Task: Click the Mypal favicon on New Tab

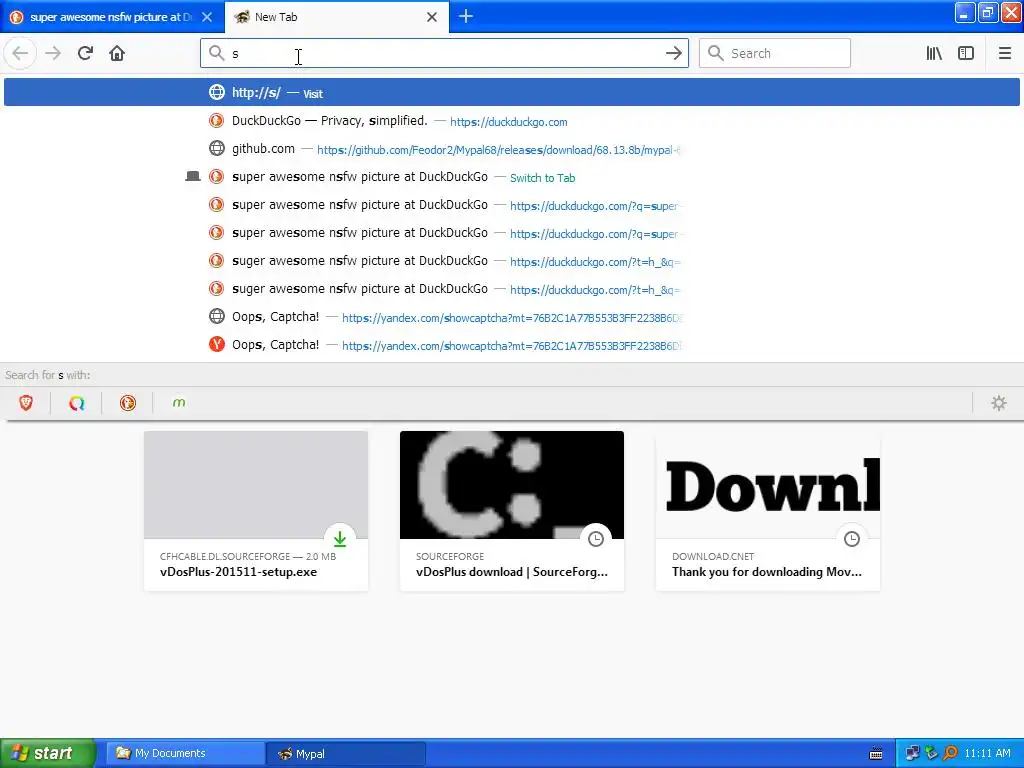Action: [242, 17]
